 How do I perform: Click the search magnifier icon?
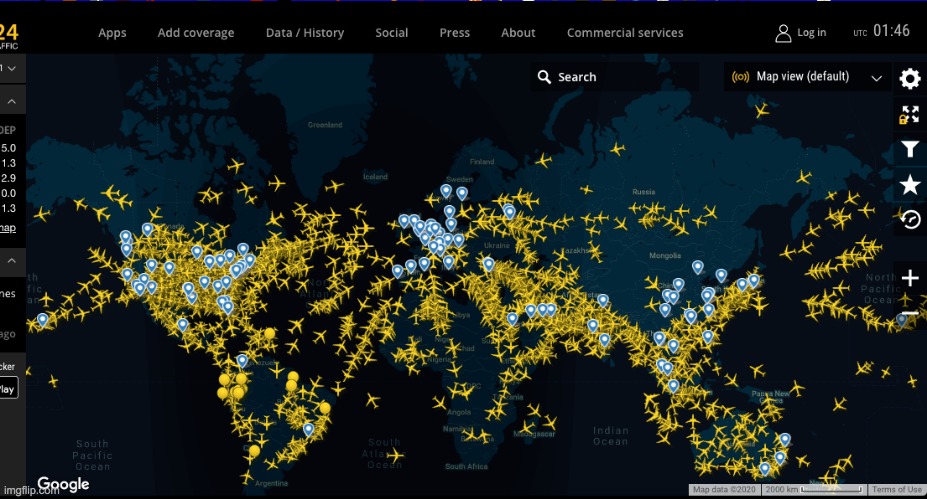[x=544, y=77]
